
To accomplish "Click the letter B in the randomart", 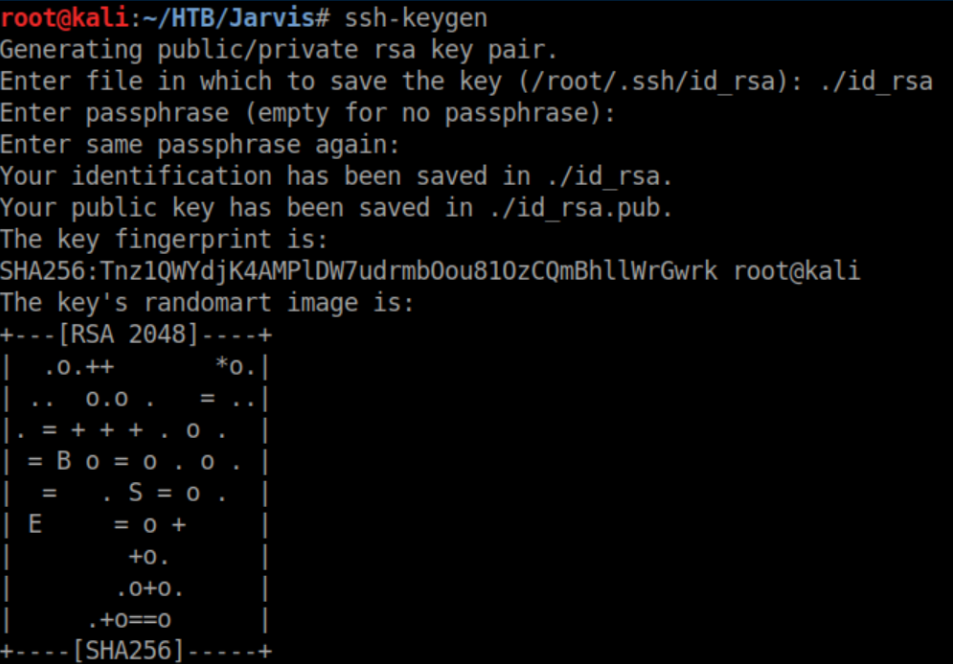I will click(64, 461).
